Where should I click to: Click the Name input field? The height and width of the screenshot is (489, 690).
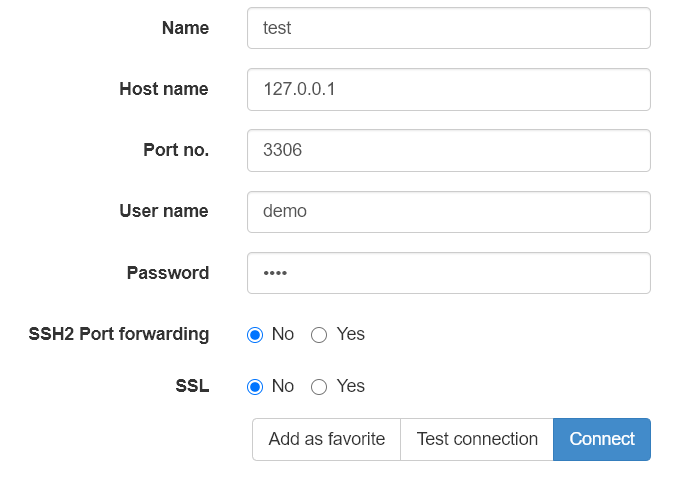pyautogui.click(x=448, y=28)
